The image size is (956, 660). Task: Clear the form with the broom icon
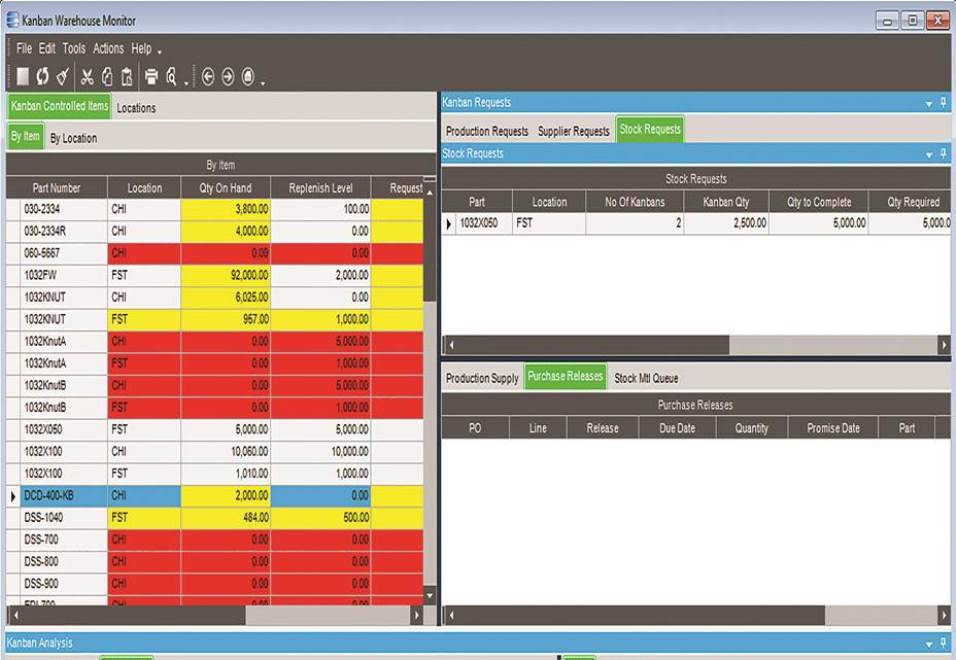[63, 76]
